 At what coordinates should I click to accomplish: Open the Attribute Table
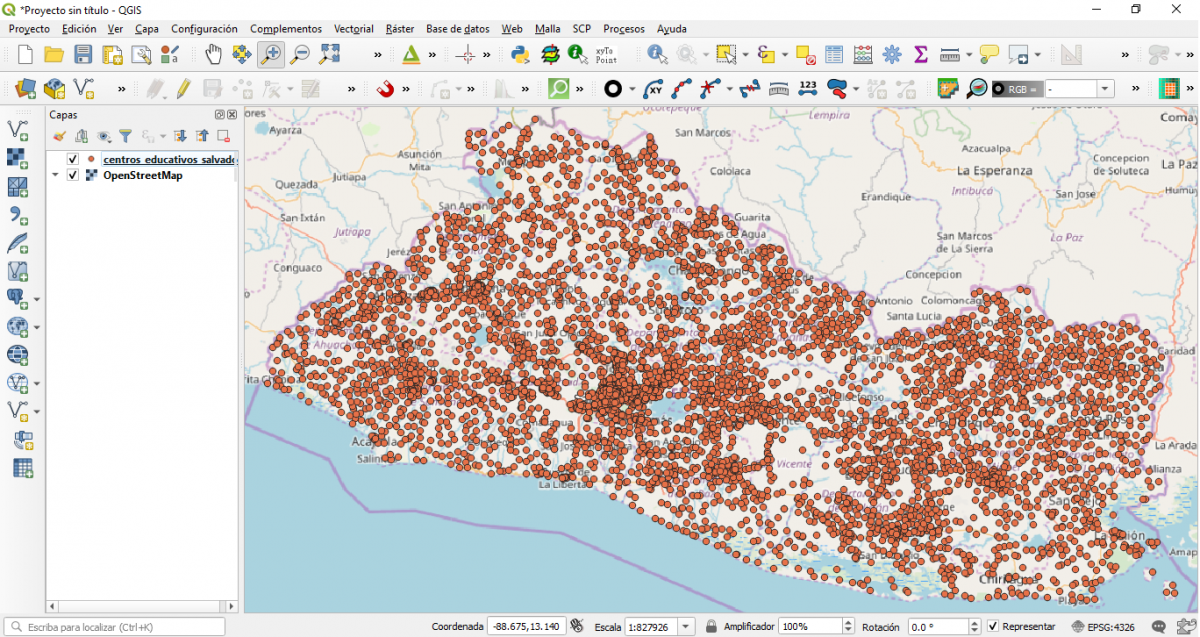[x=833, y=54]
